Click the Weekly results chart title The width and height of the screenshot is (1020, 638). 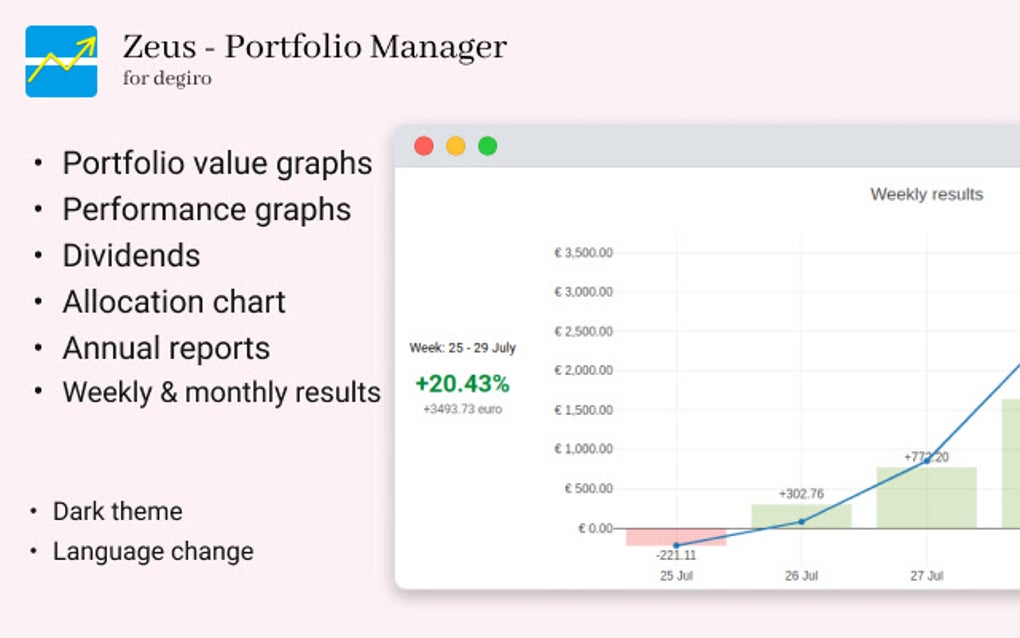click(926, 194)
